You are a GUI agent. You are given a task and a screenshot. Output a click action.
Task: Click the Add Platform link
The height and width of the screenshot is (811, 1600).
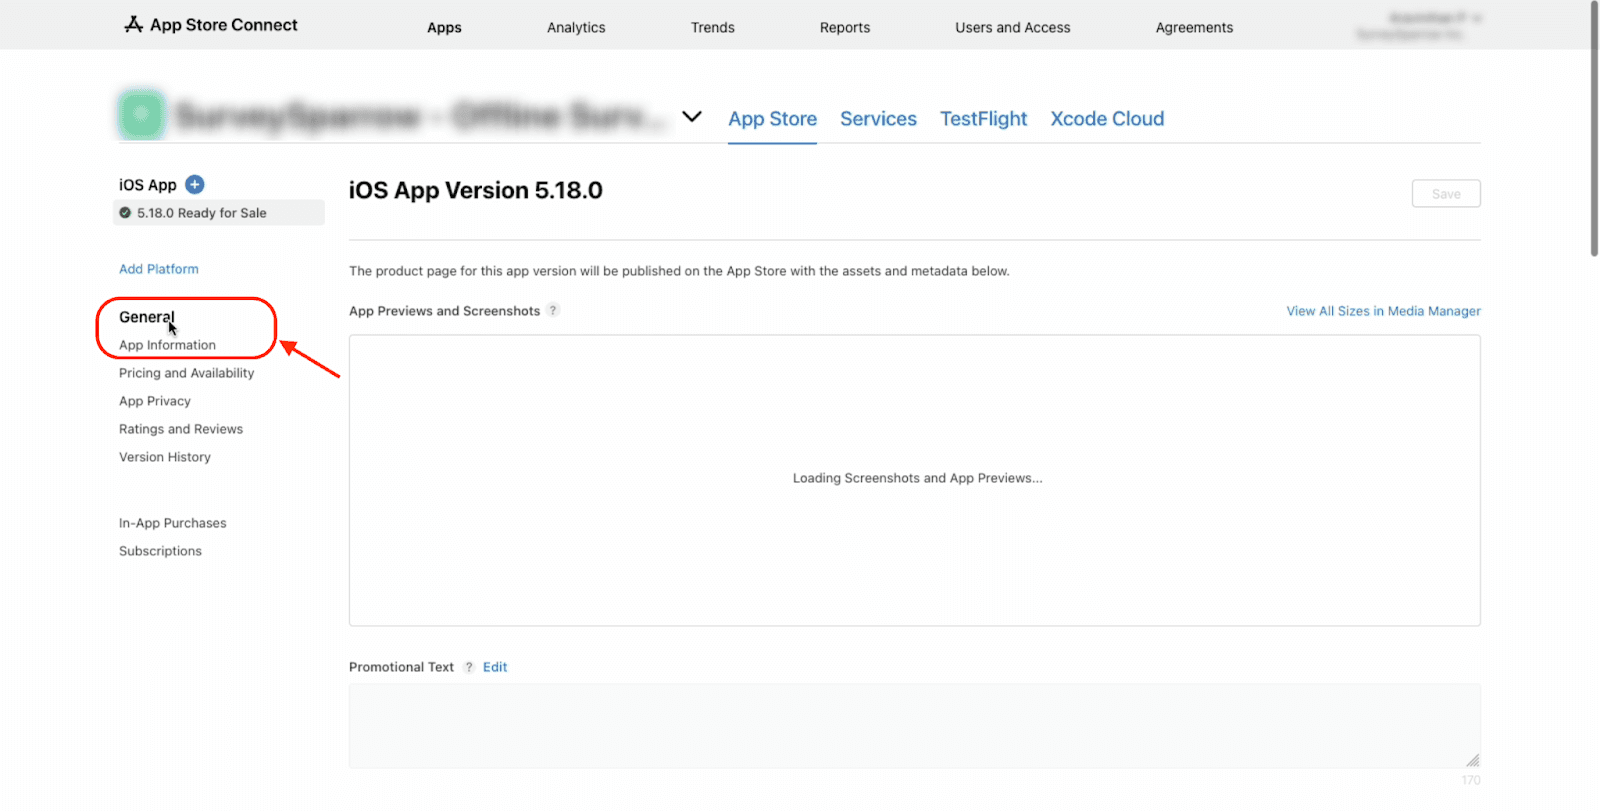click(159, 269)
